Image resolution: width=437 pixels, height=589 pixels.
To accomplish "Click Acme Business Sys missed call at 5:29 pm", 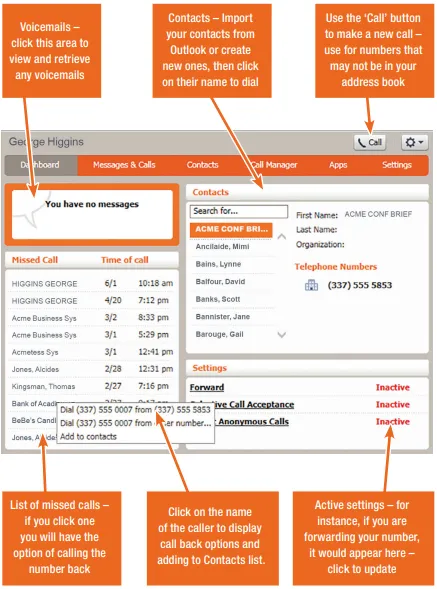I will click(x=92, y=335).
